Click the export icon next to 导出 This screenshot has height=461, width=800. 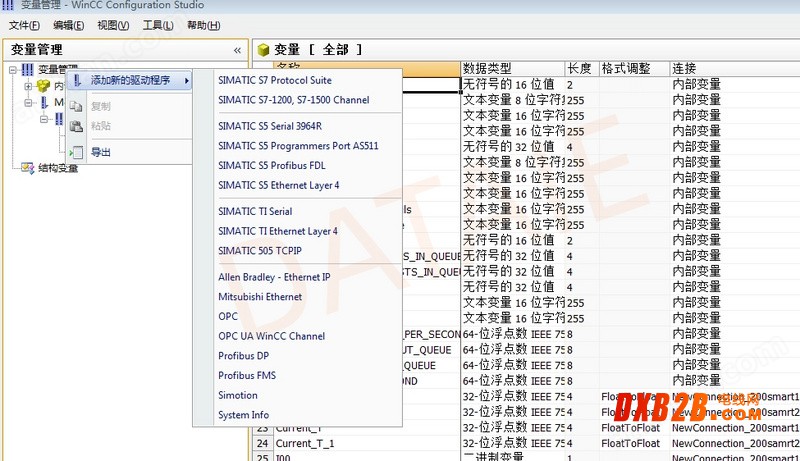pyautogui.click(x=76, y=152)
